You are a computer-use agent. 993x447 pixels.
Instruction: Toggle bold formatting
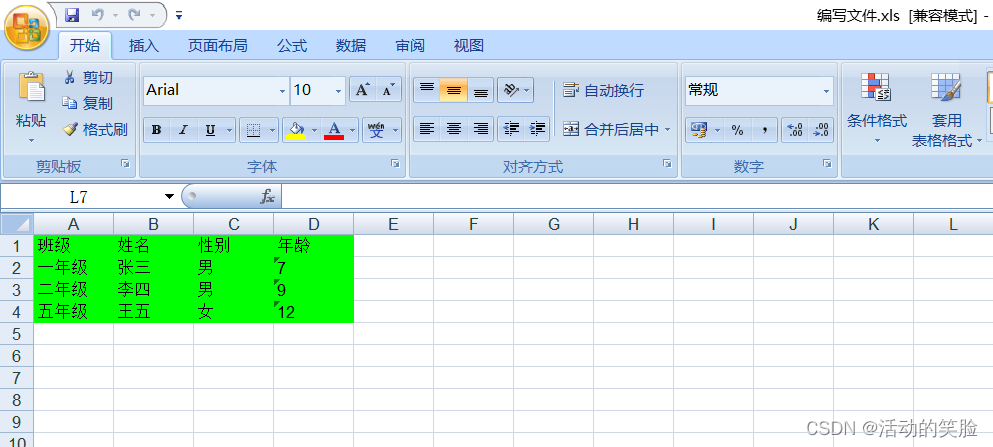tap(156, 130)
